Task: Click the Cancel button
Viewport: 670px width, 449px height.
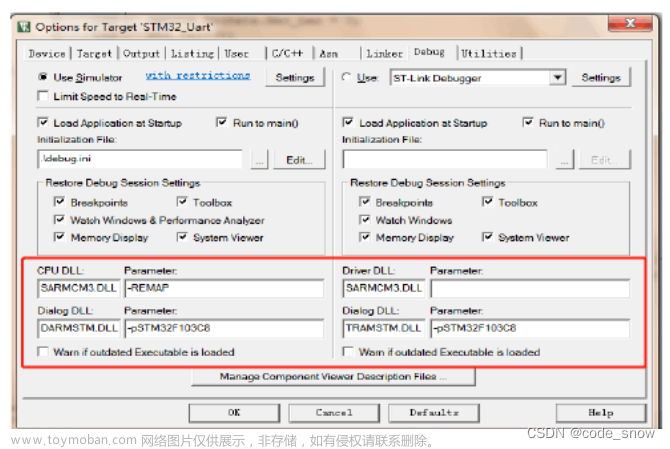Action: click(x=334, y=413)
